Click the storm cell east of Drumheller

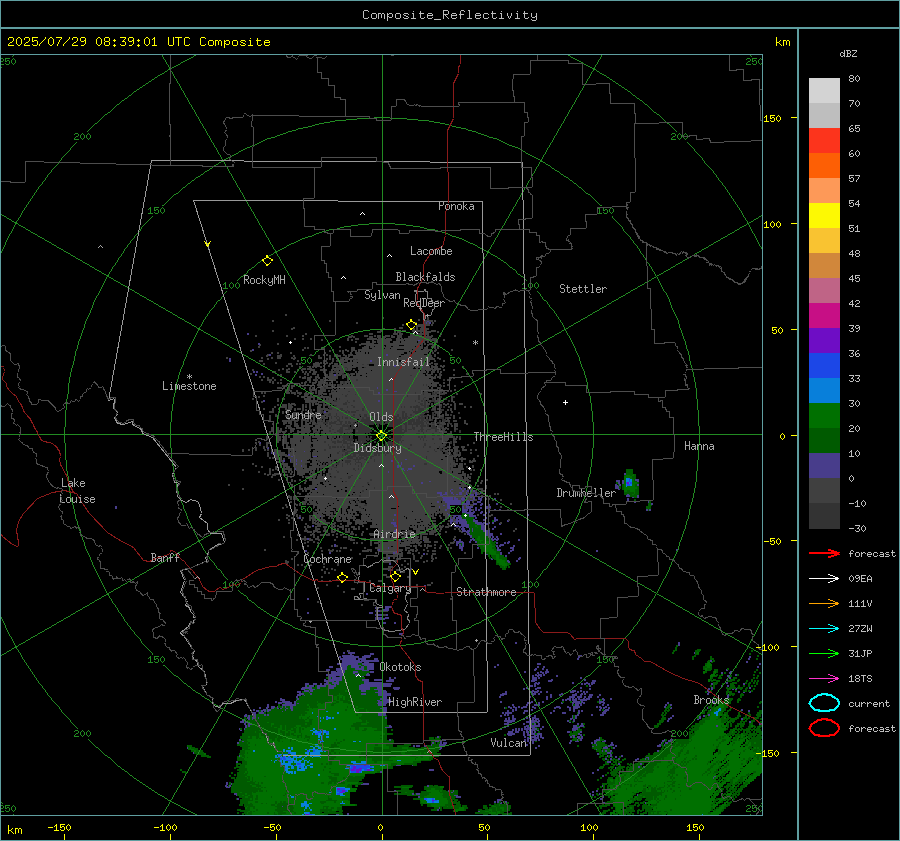click(x=631, y=483)
